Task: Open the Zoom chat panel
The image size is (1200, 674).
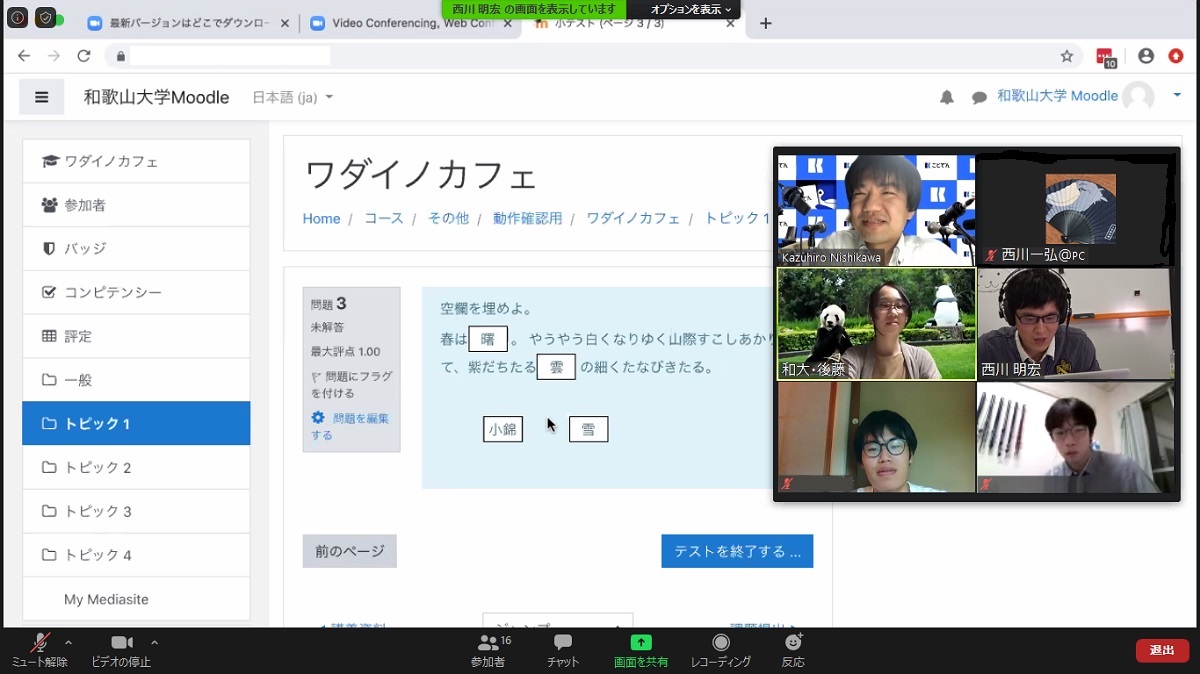Action: (x=563, y=650)
